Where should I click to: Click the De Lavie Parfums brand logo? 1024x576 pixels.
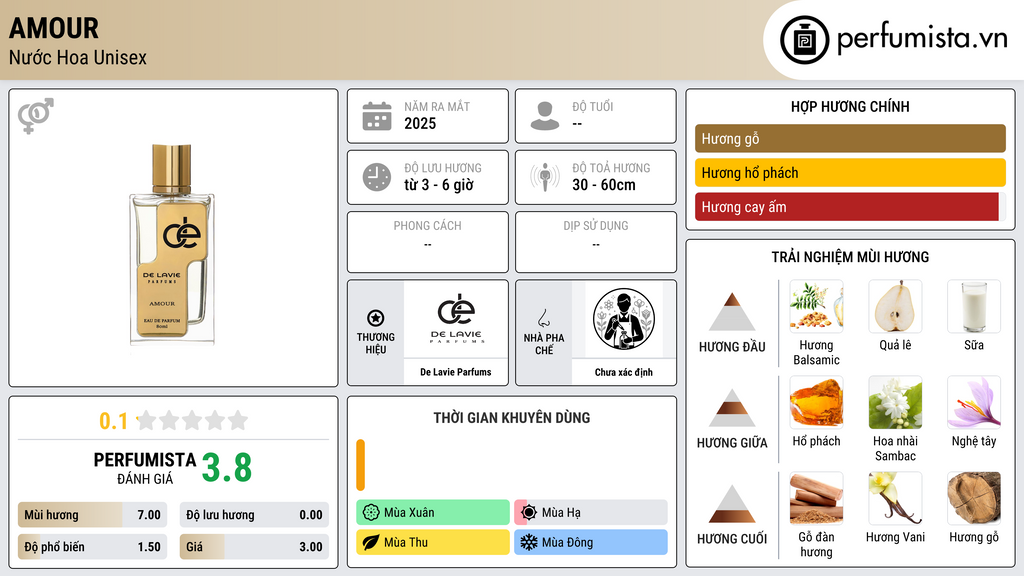pos(456,319)
